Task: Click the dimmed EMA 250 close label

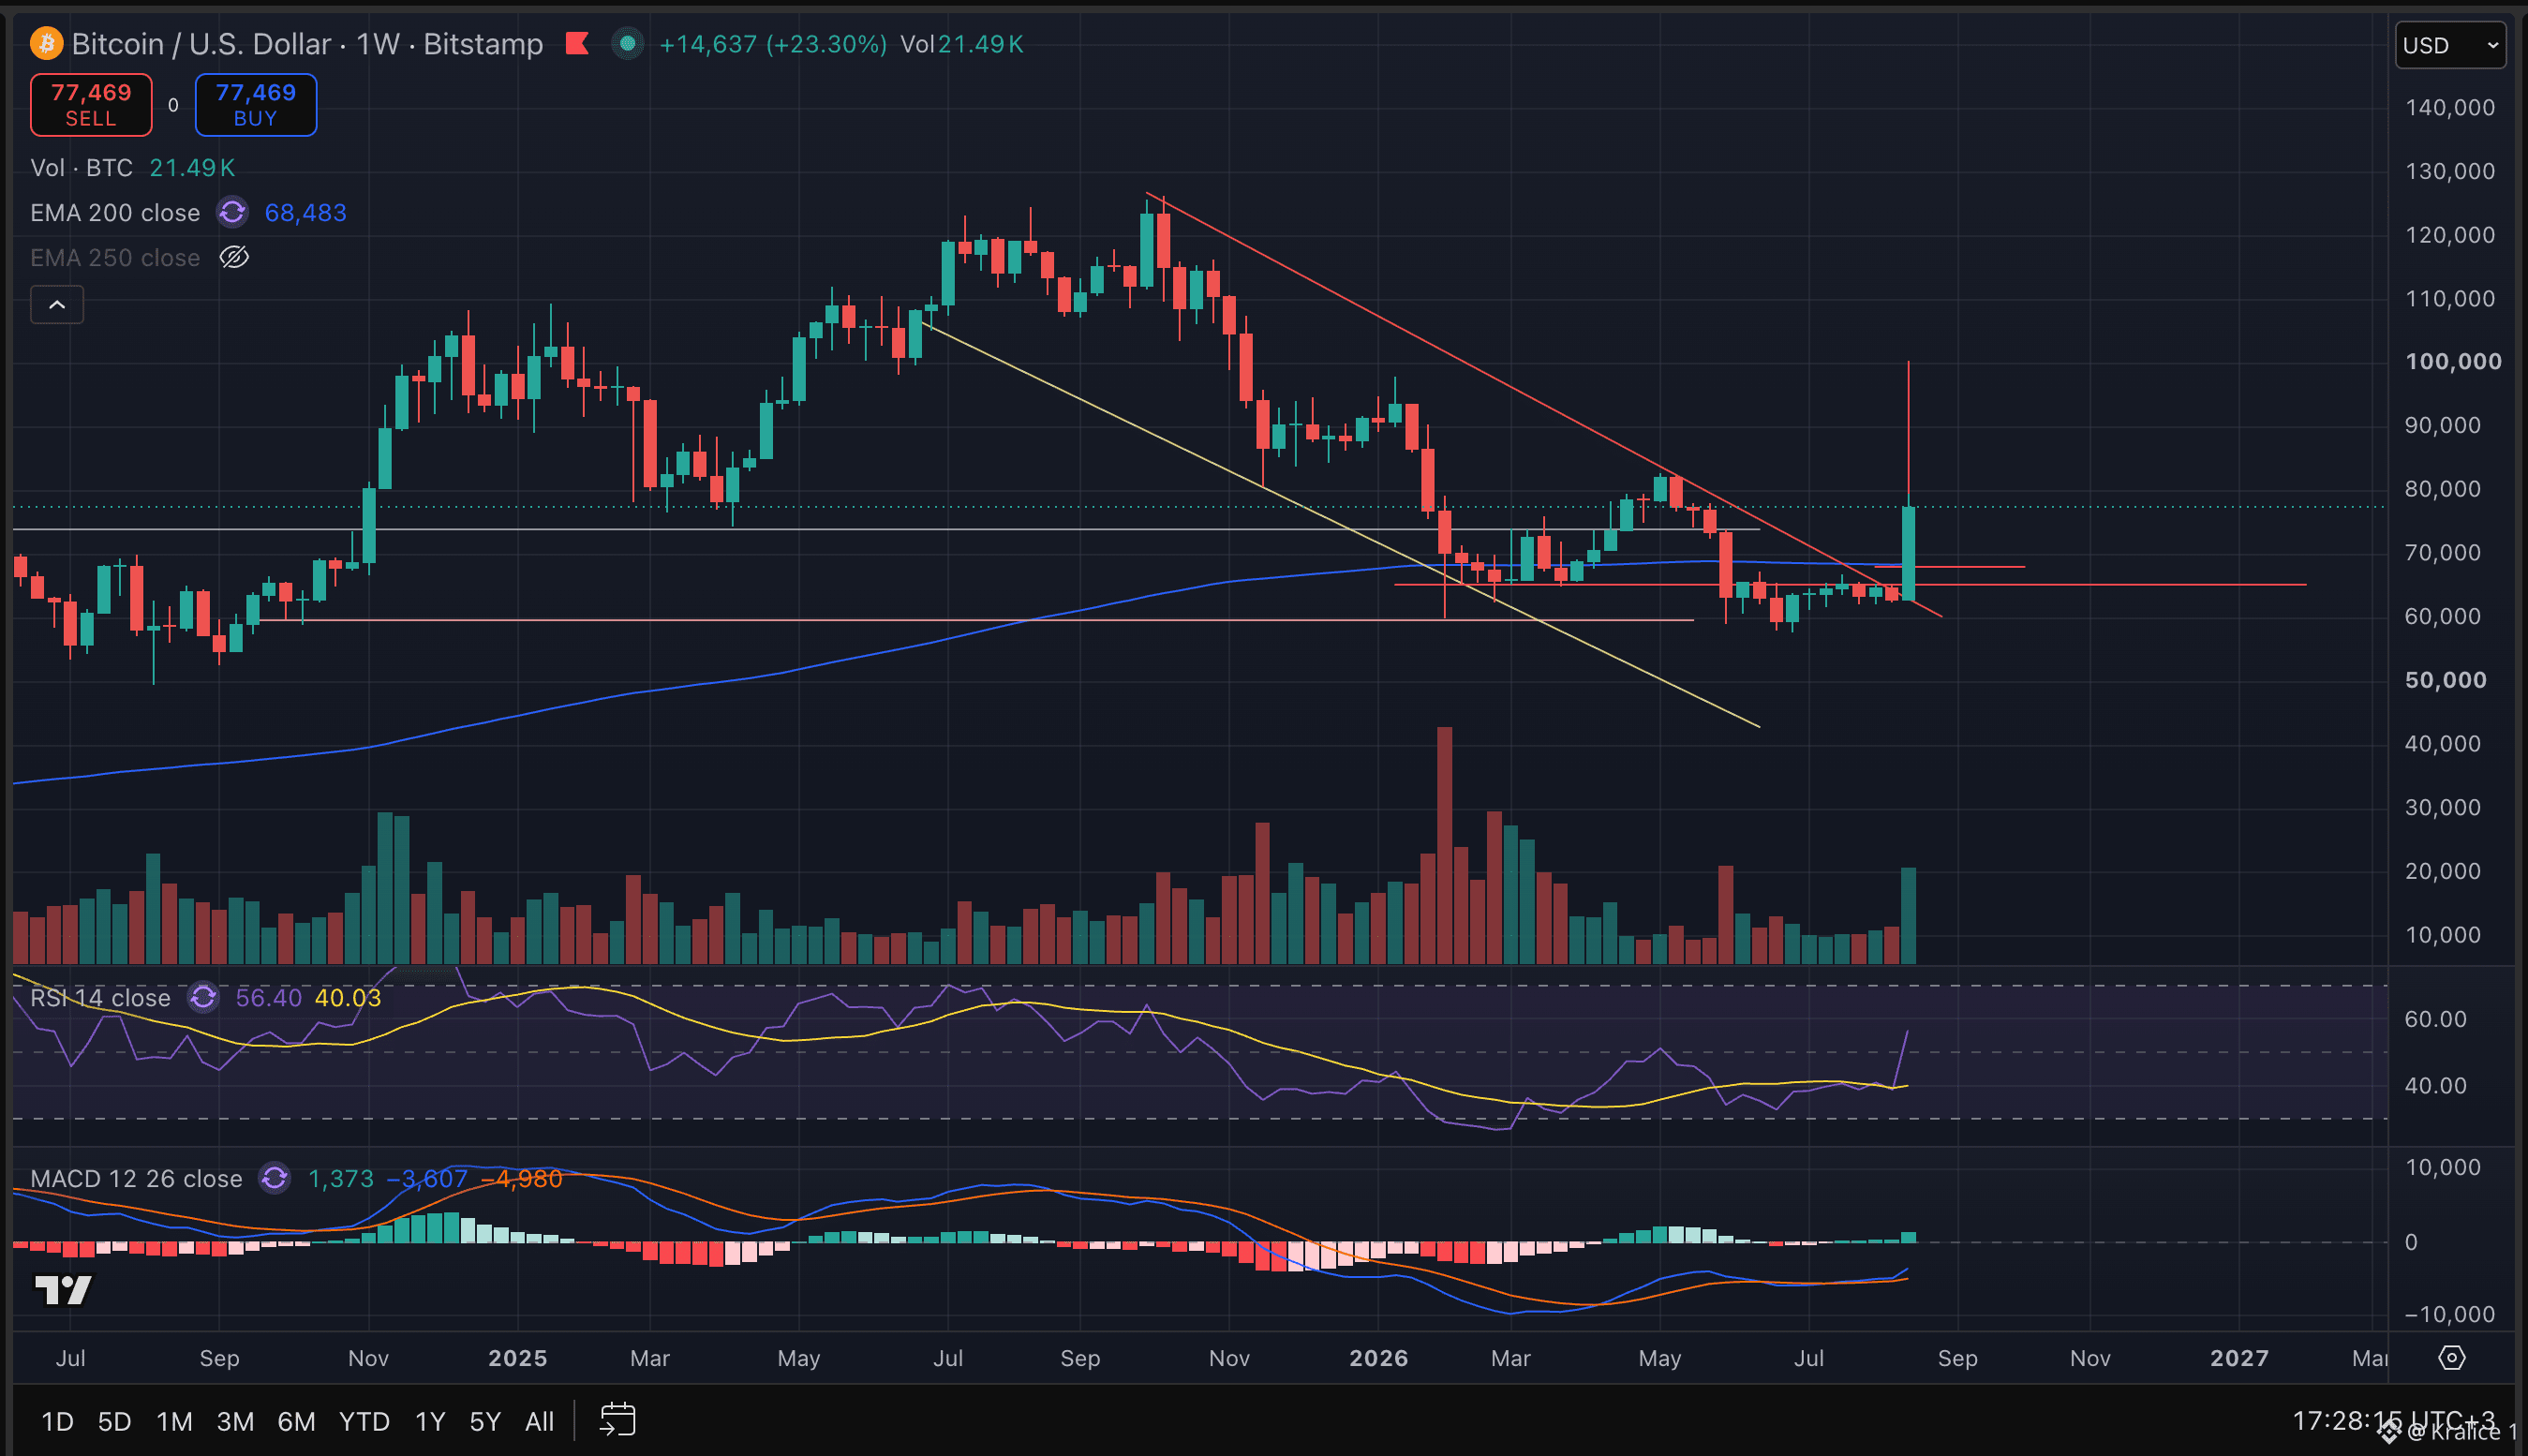Action: click(x=115, y=257)
